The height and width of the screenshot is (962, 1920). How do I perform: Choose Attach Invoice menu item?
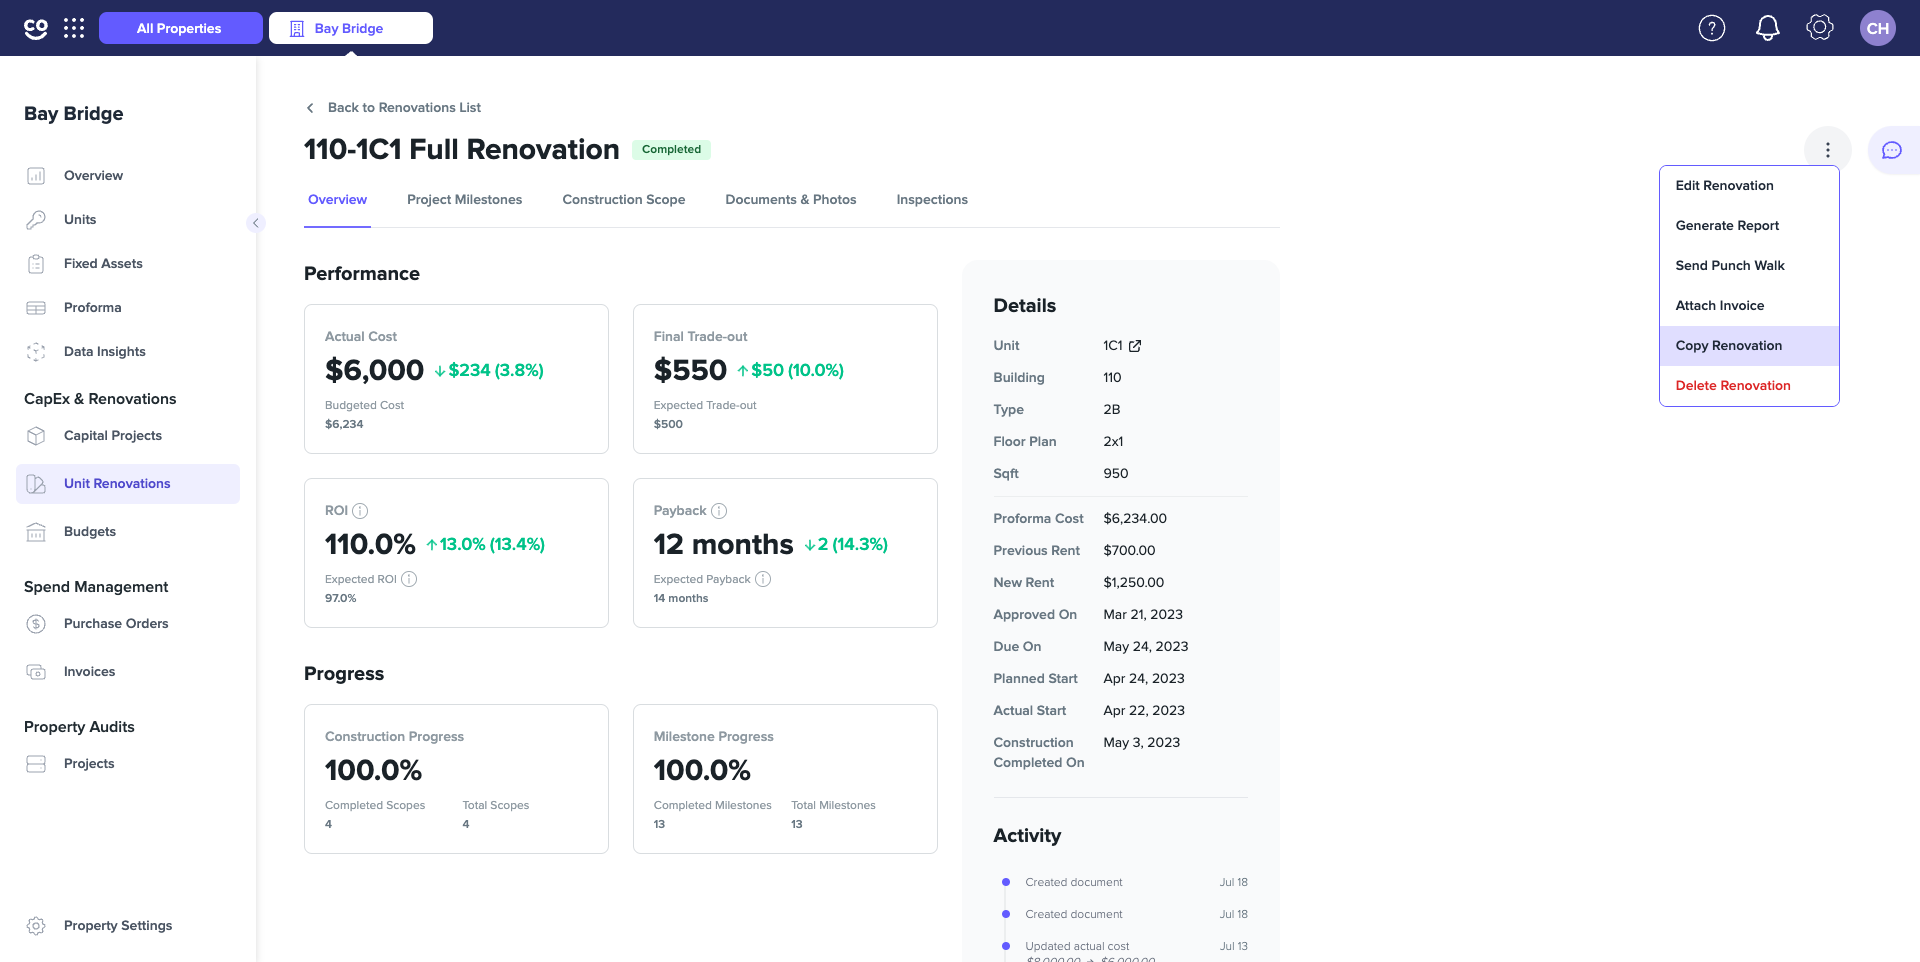pos(1749,306)
